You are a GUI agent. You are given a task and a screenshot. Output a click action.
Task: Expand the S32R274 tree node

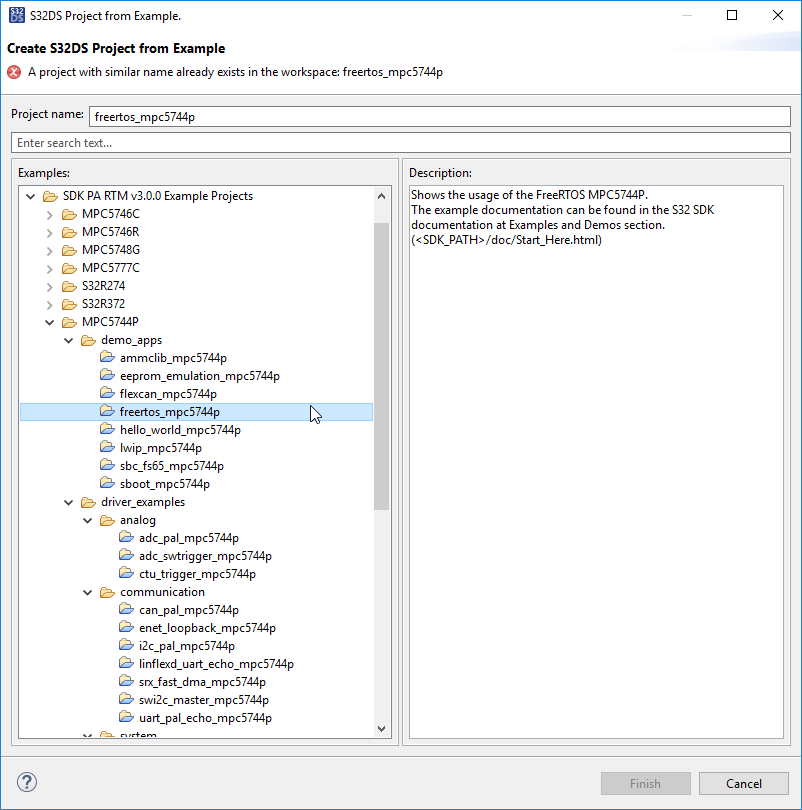[50, 286]
